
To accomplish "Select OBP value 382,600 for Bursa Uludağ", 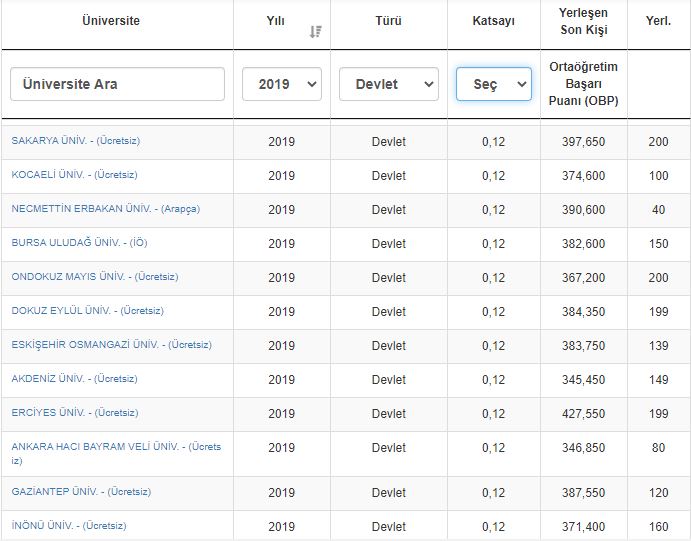I will click(x=583, y=244).
